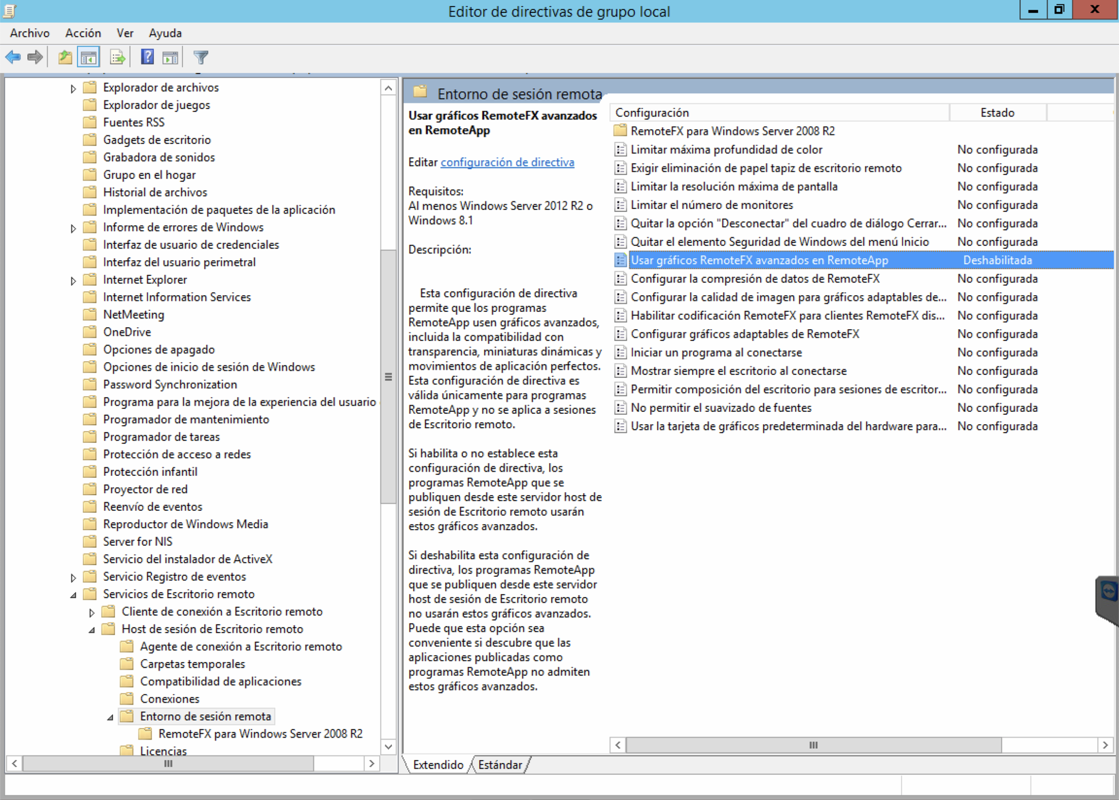Sort by the Configuración column header
This screenshot has height=800, width=1119.
point(779,113)
